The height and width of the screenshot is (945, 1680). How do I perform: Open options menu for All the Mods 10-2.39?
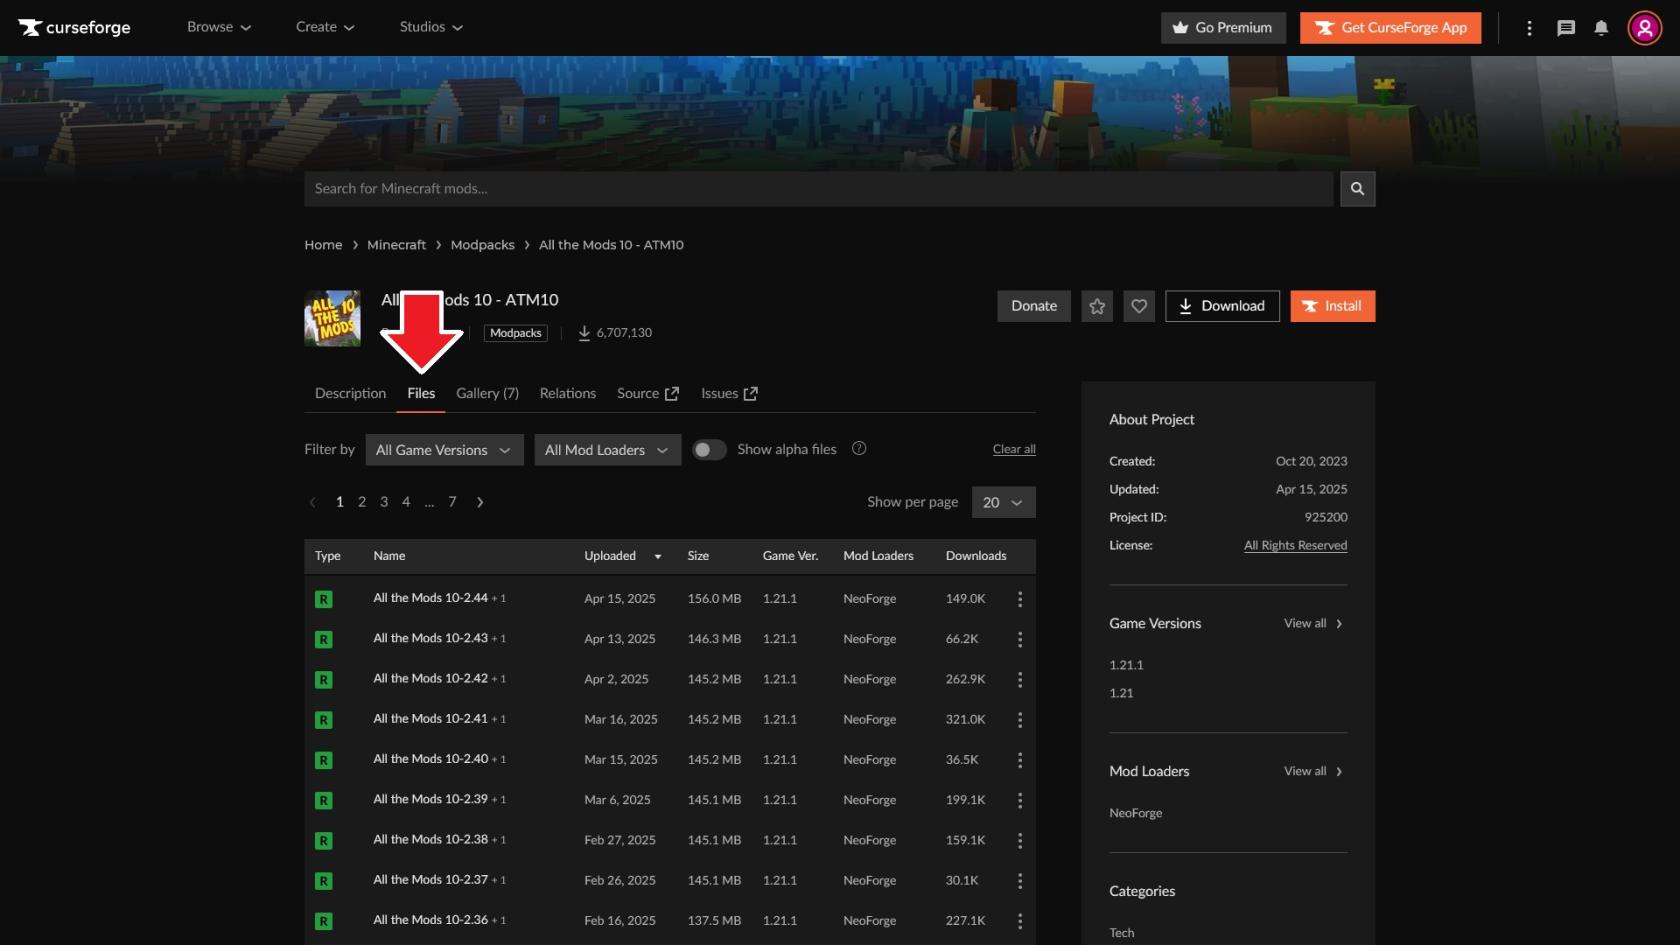pyautogui.click(x=1020, y=800)
